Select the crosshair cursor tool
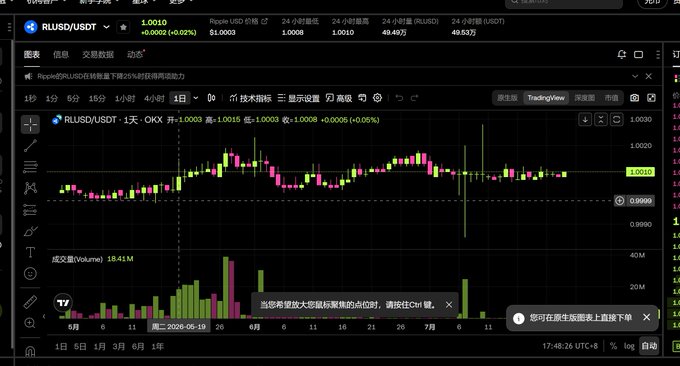Screen dimensions: 680x366 pos(30,124)
